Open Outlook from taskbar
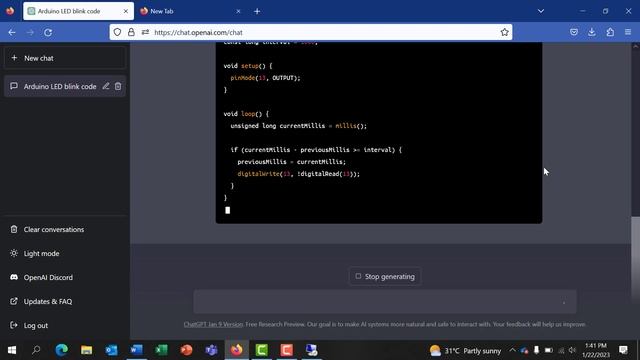The image size is (640, 360). tap(111, 350)
